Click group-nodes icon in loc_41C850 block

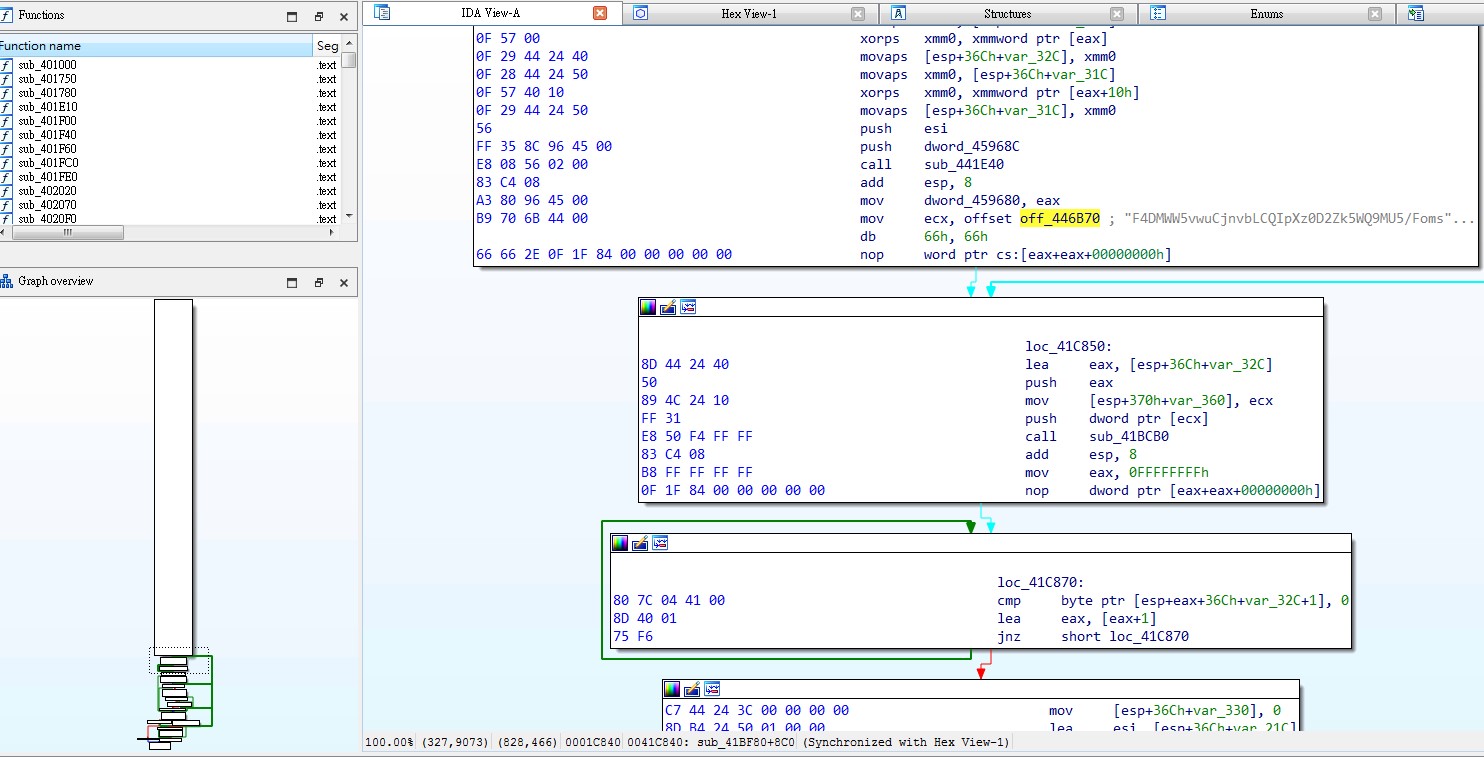pos(688,307)
